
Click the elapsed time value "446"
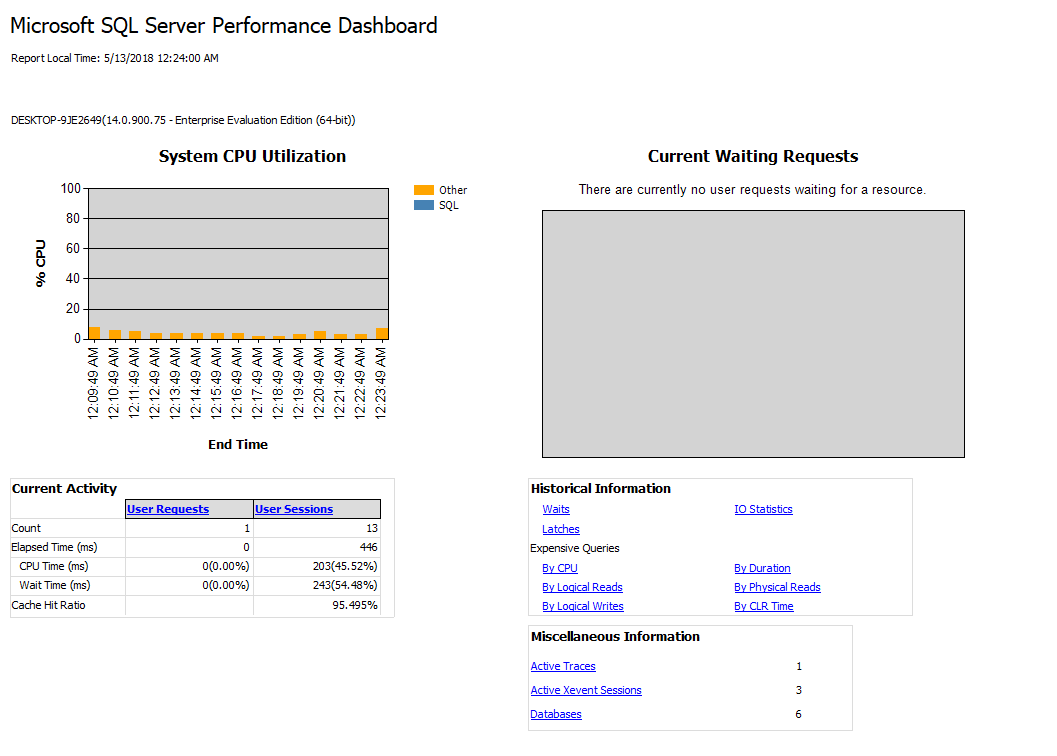[x=369, y=547]
